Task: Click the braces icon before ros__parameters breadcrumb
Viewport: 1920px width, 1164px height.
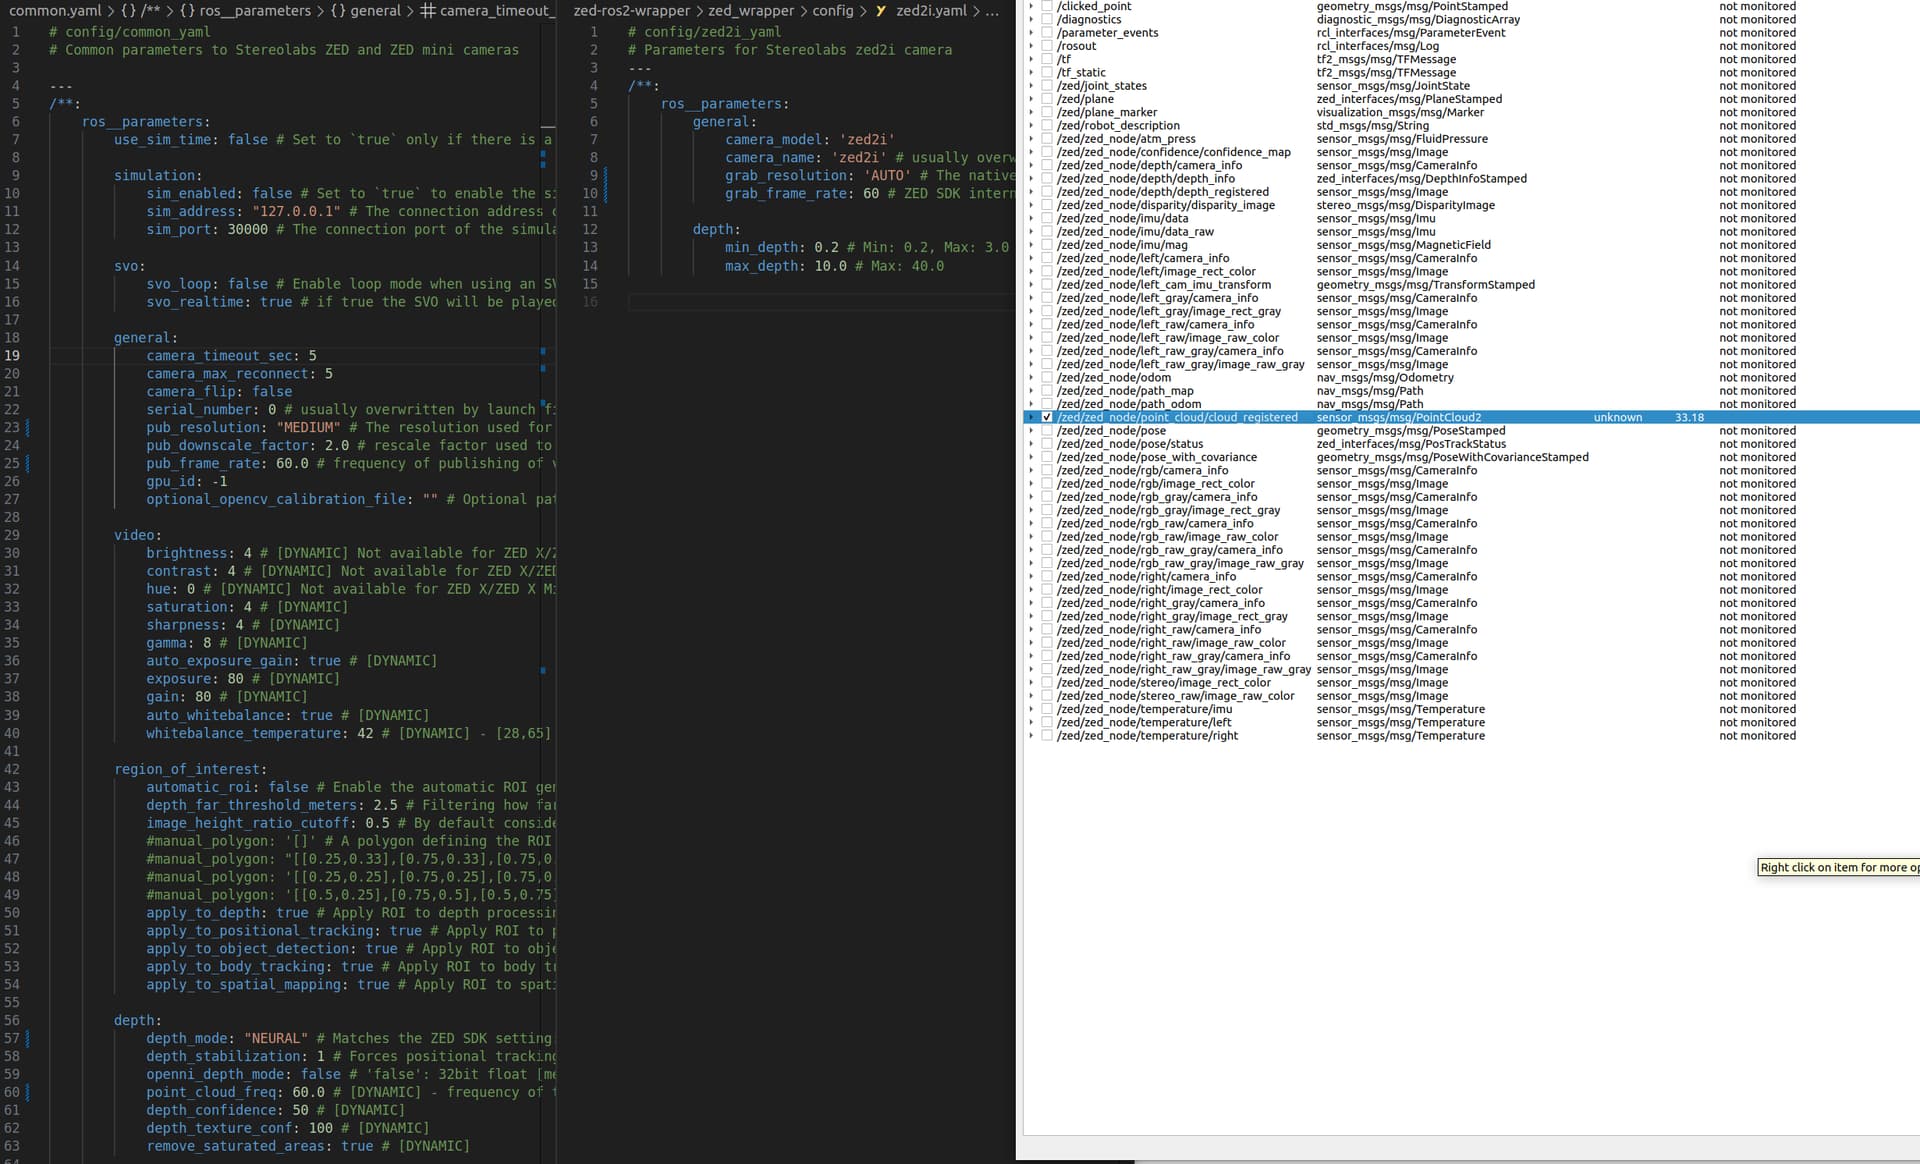Action: 187,11
